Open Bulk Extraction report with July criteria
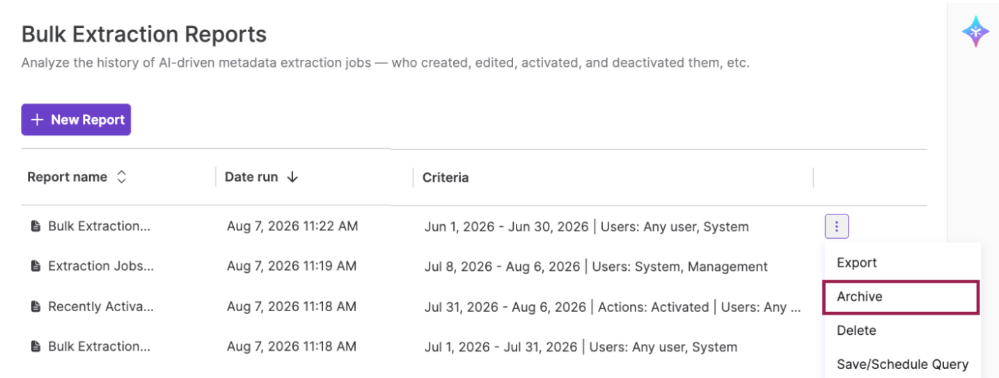 click(99, 347)
